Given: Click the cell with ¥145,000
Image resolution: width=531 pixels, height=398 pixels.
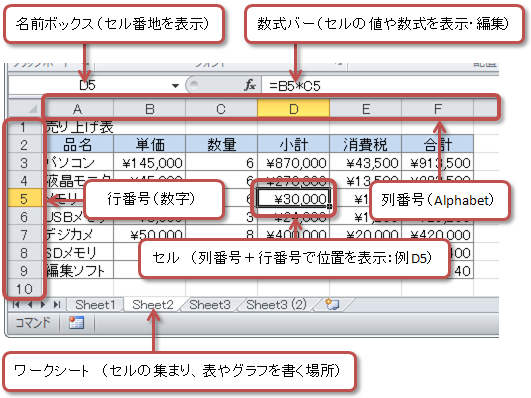Looking at the screenshot, I should point(150,163).
